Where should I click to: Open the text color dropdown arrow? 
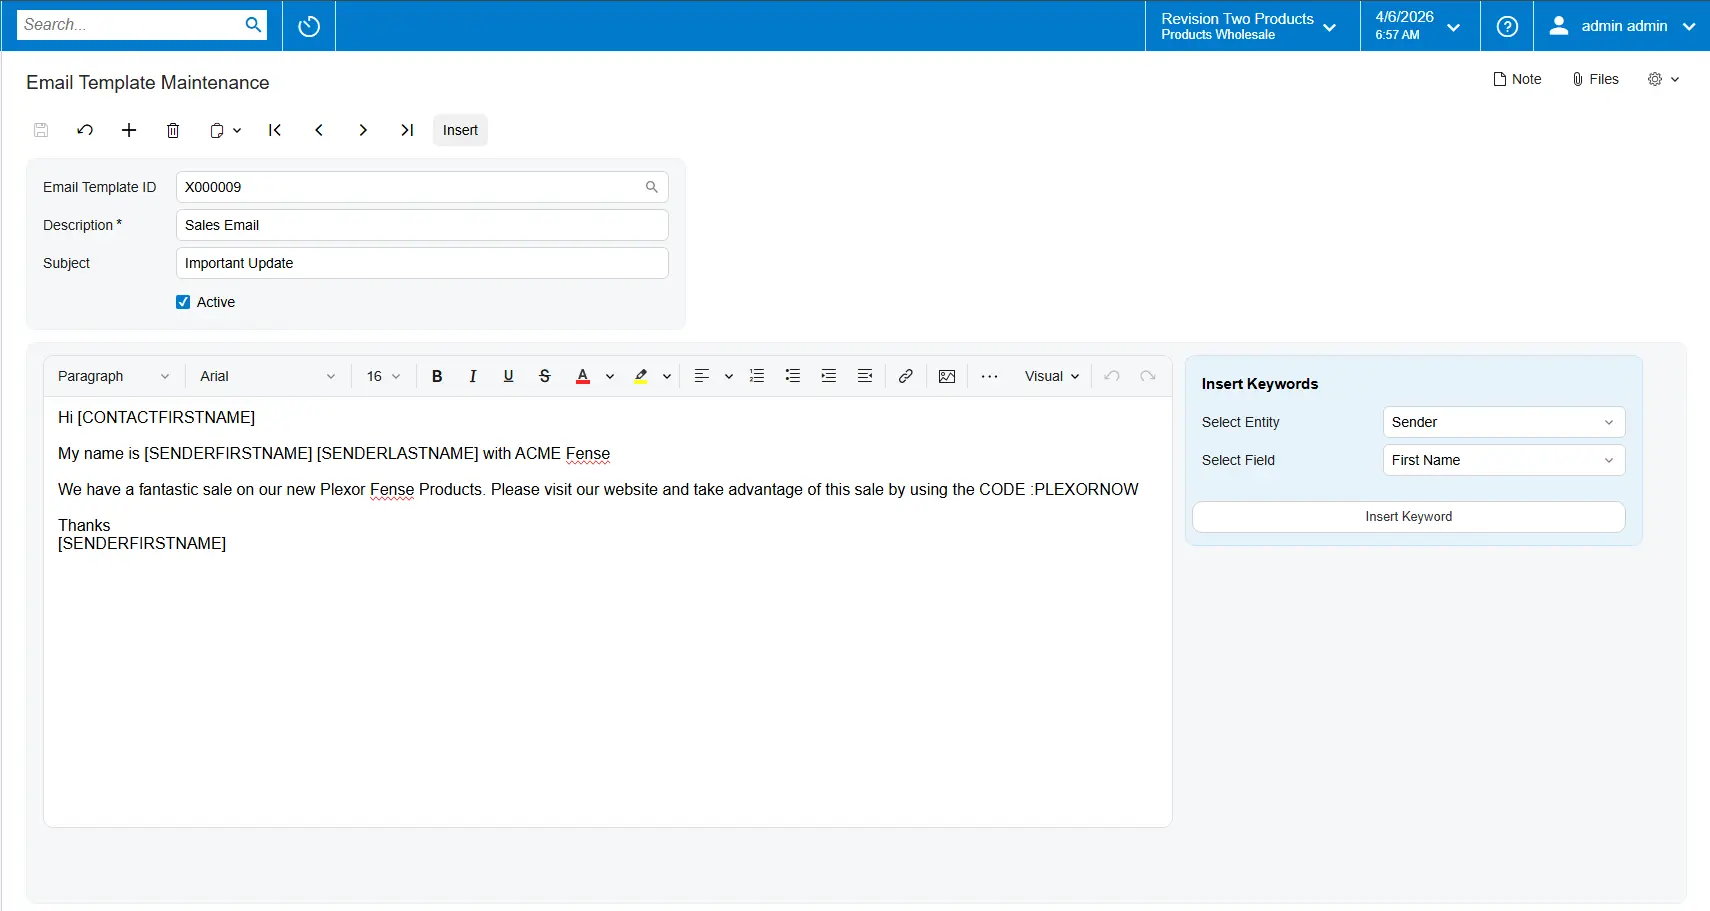point(609,377)
